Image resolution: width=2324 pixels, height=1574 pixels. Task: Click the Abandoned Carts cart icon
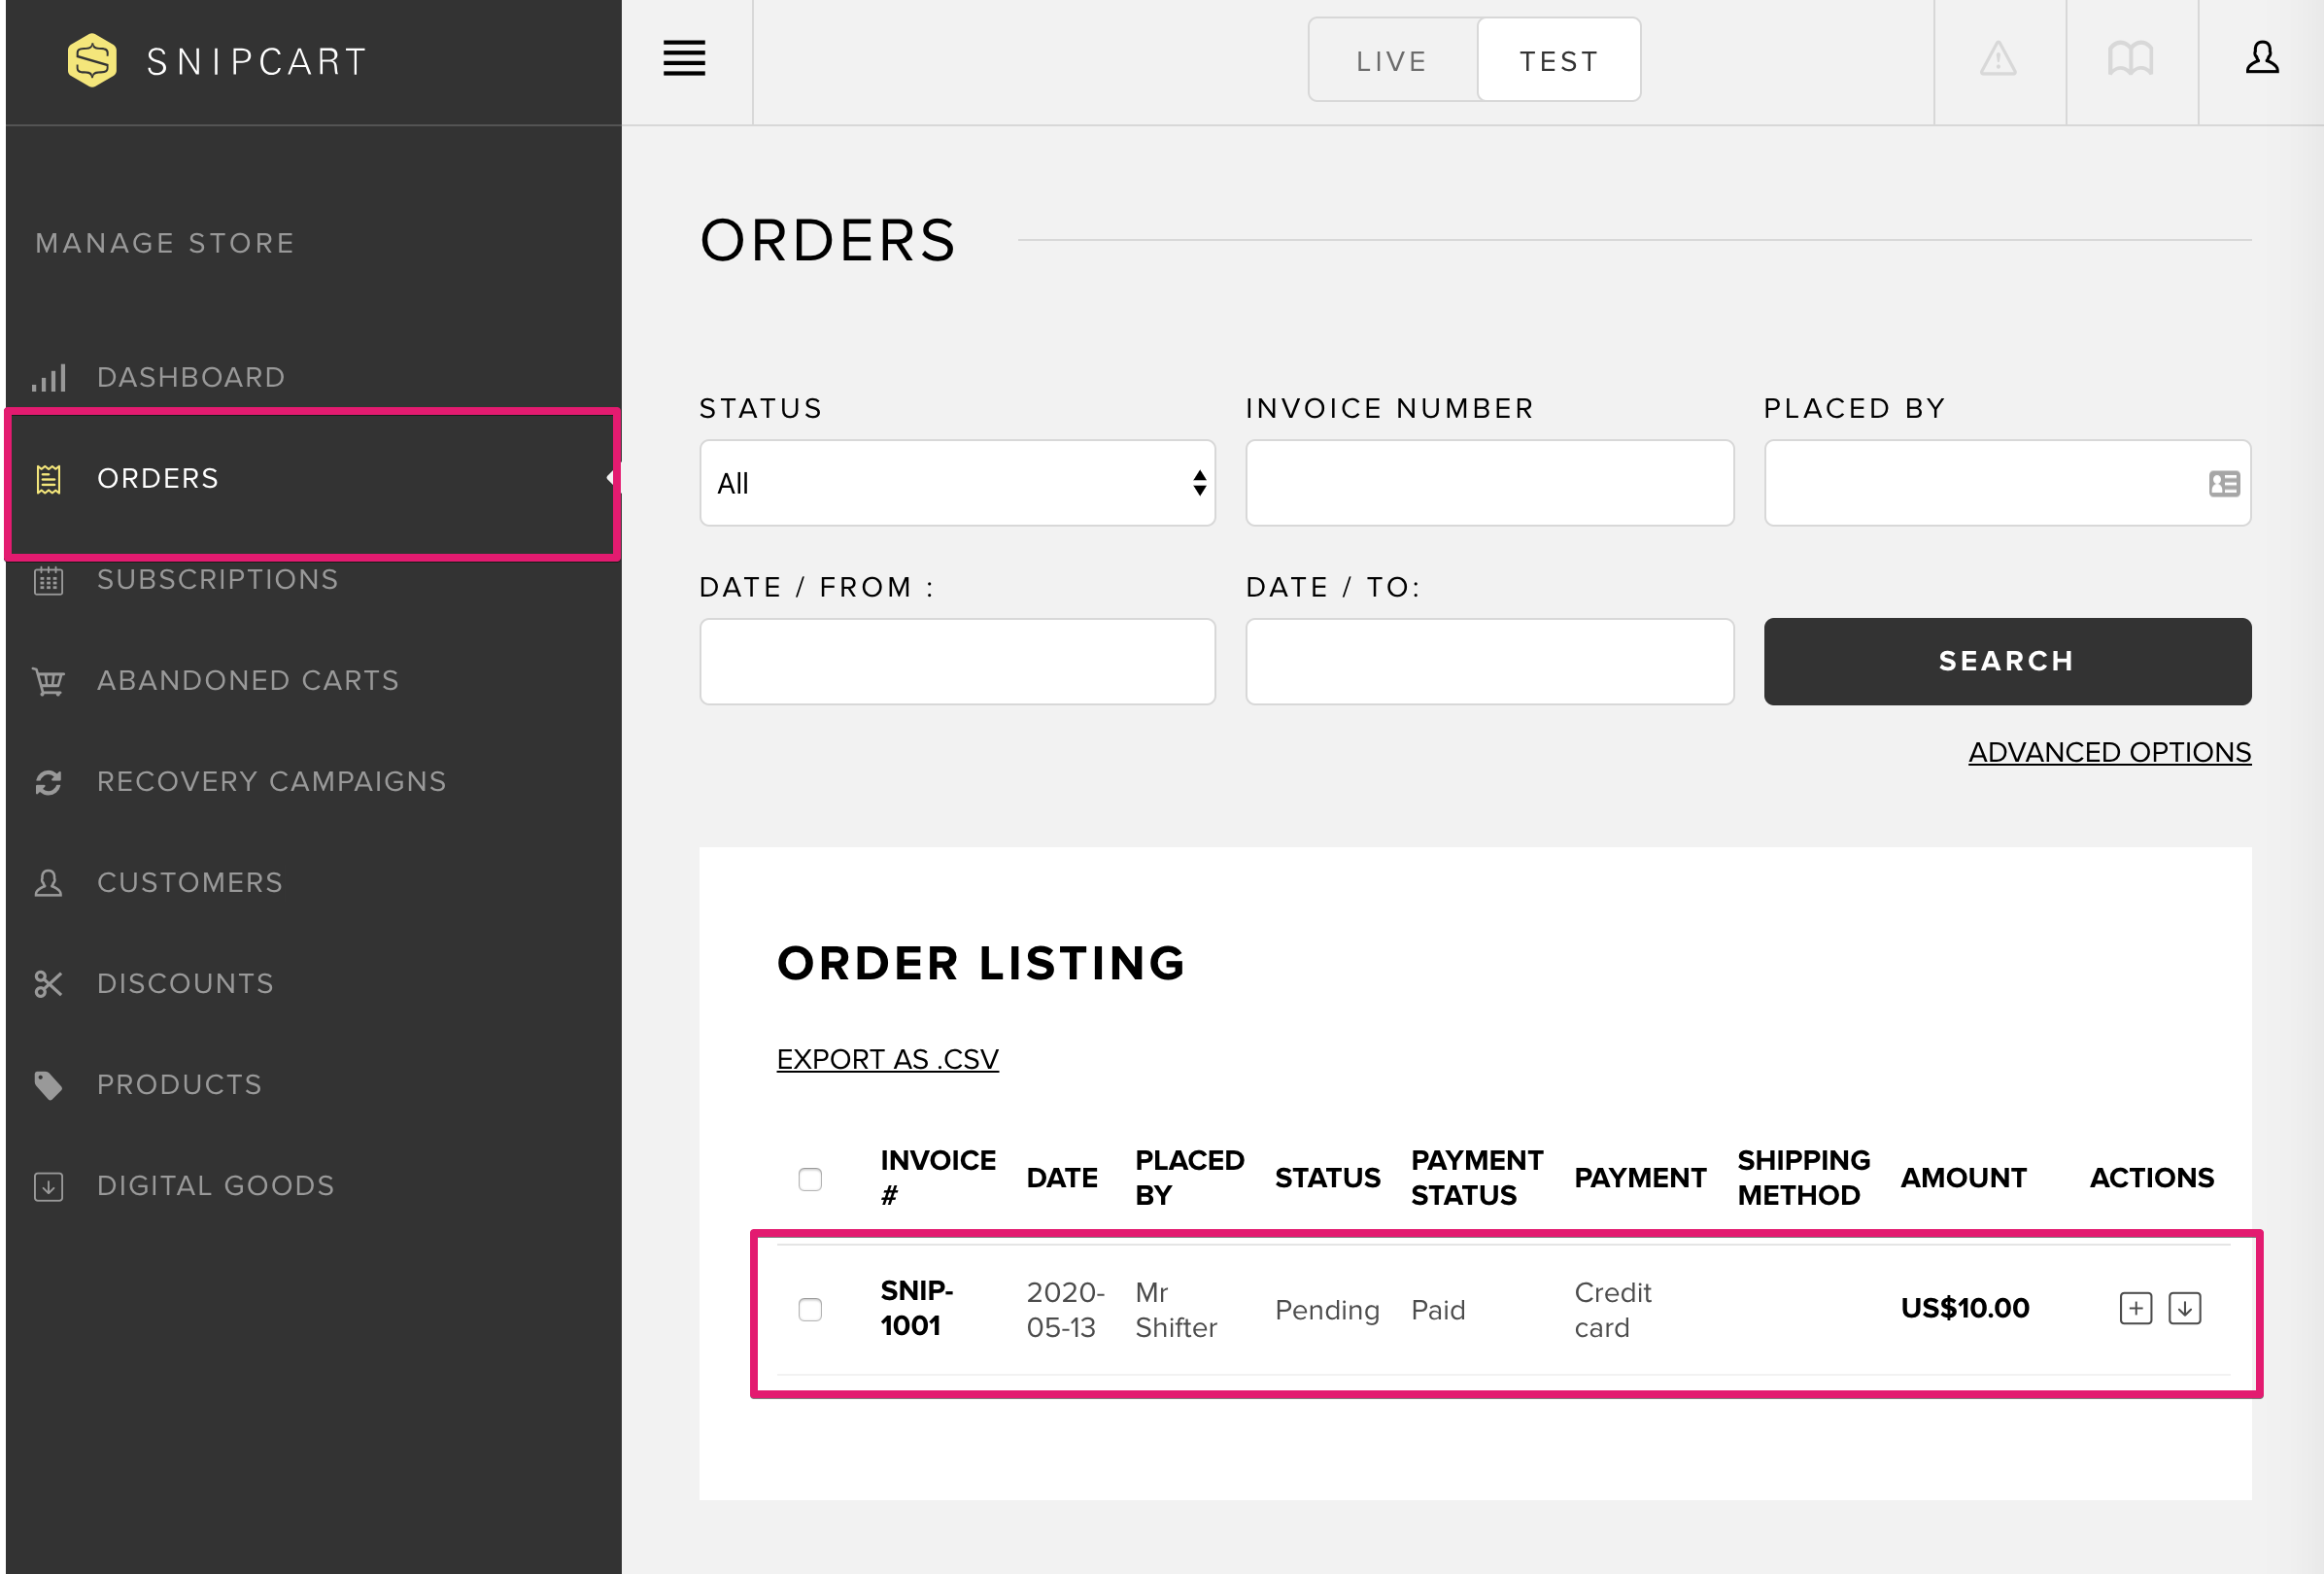pos(48,681)
